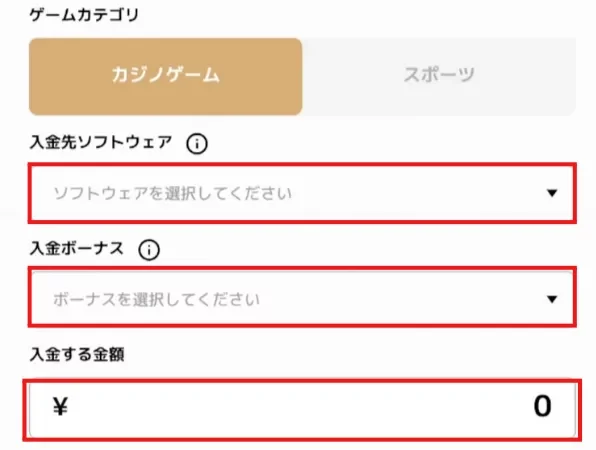Screen dimensions: 596x450
Task: Click ソフトウェアを選択してください placeholder text
Action: point(173,193)
